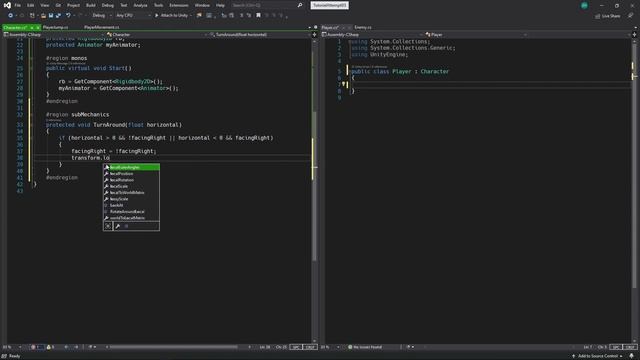Open the Test menu

point(124,5)
